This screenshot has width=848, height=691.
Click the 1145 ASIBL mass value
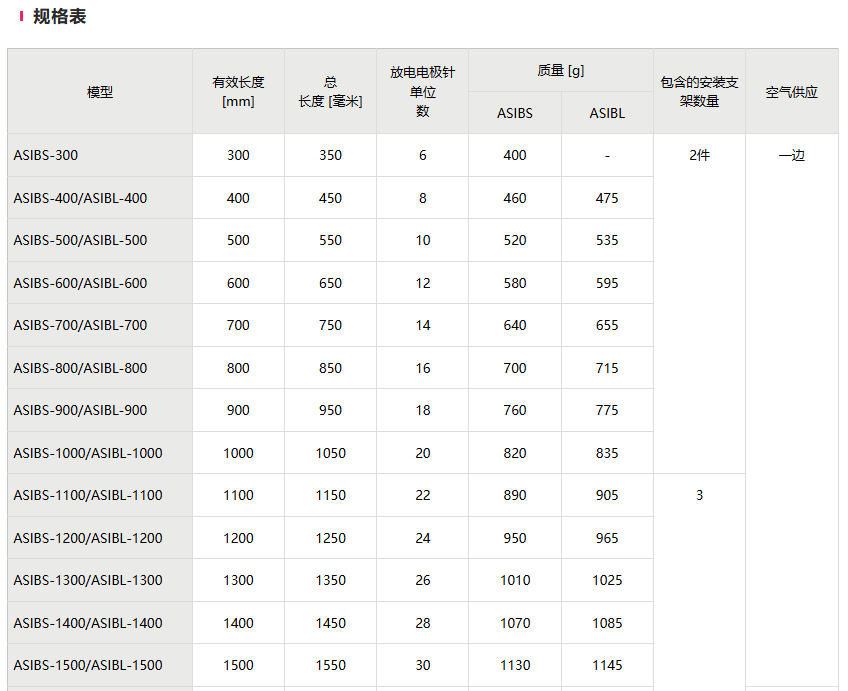coord(607,665)
